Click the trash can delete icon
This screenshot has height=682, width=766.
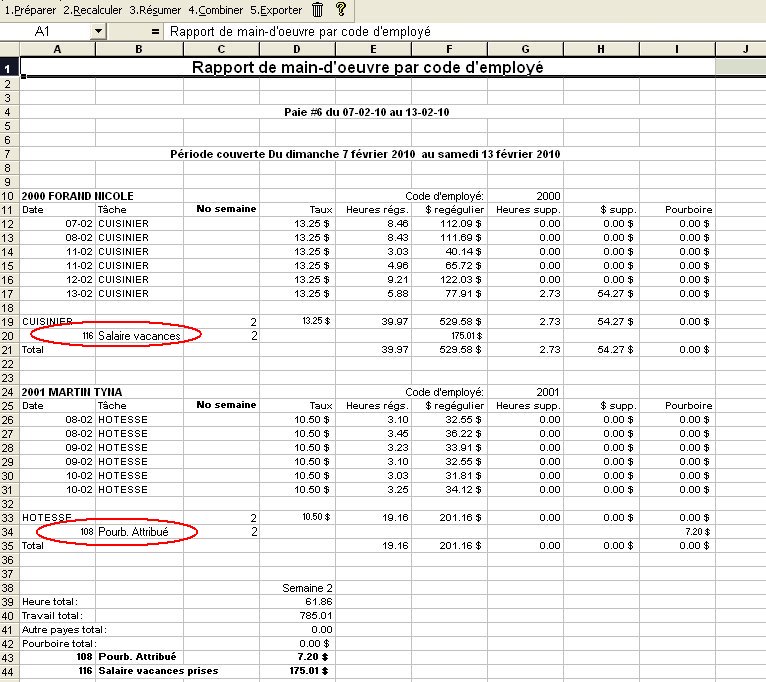[318, 10]
